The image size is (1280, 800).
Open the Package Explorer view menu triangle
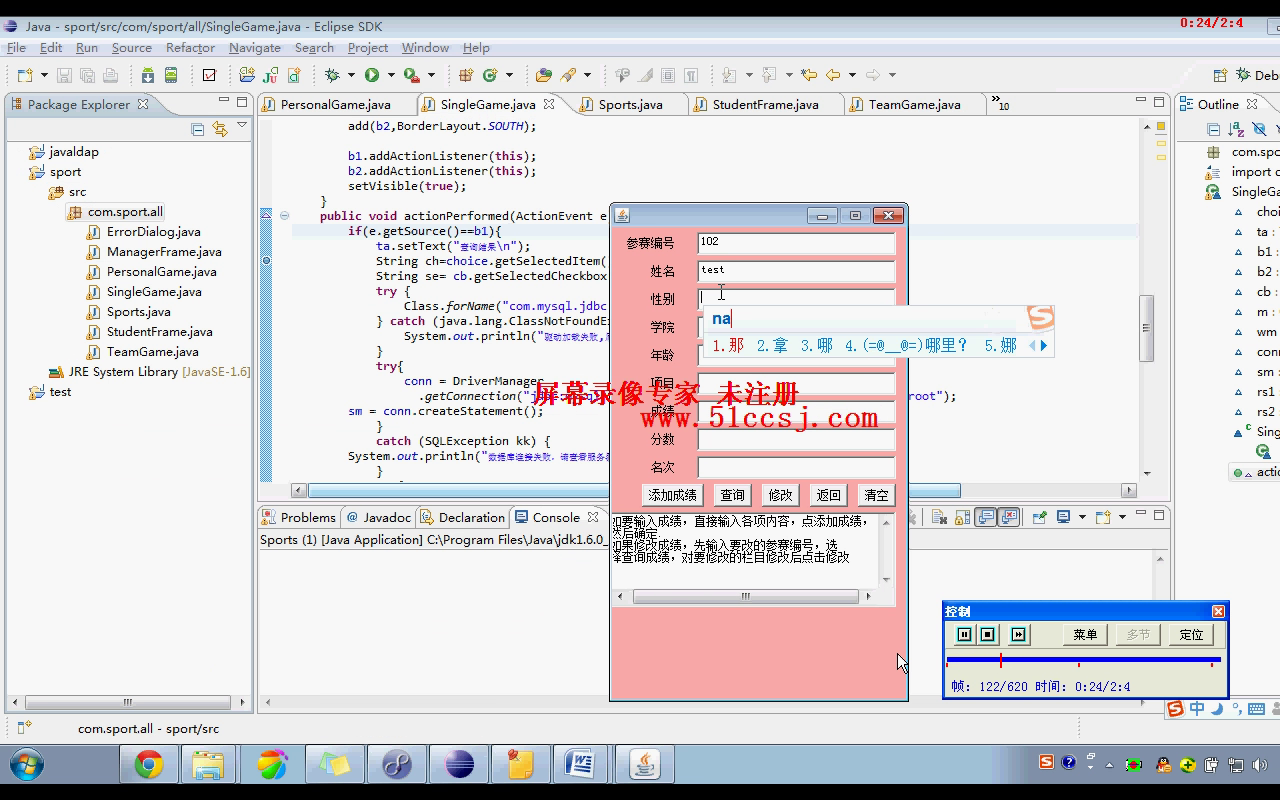(242, 127)
